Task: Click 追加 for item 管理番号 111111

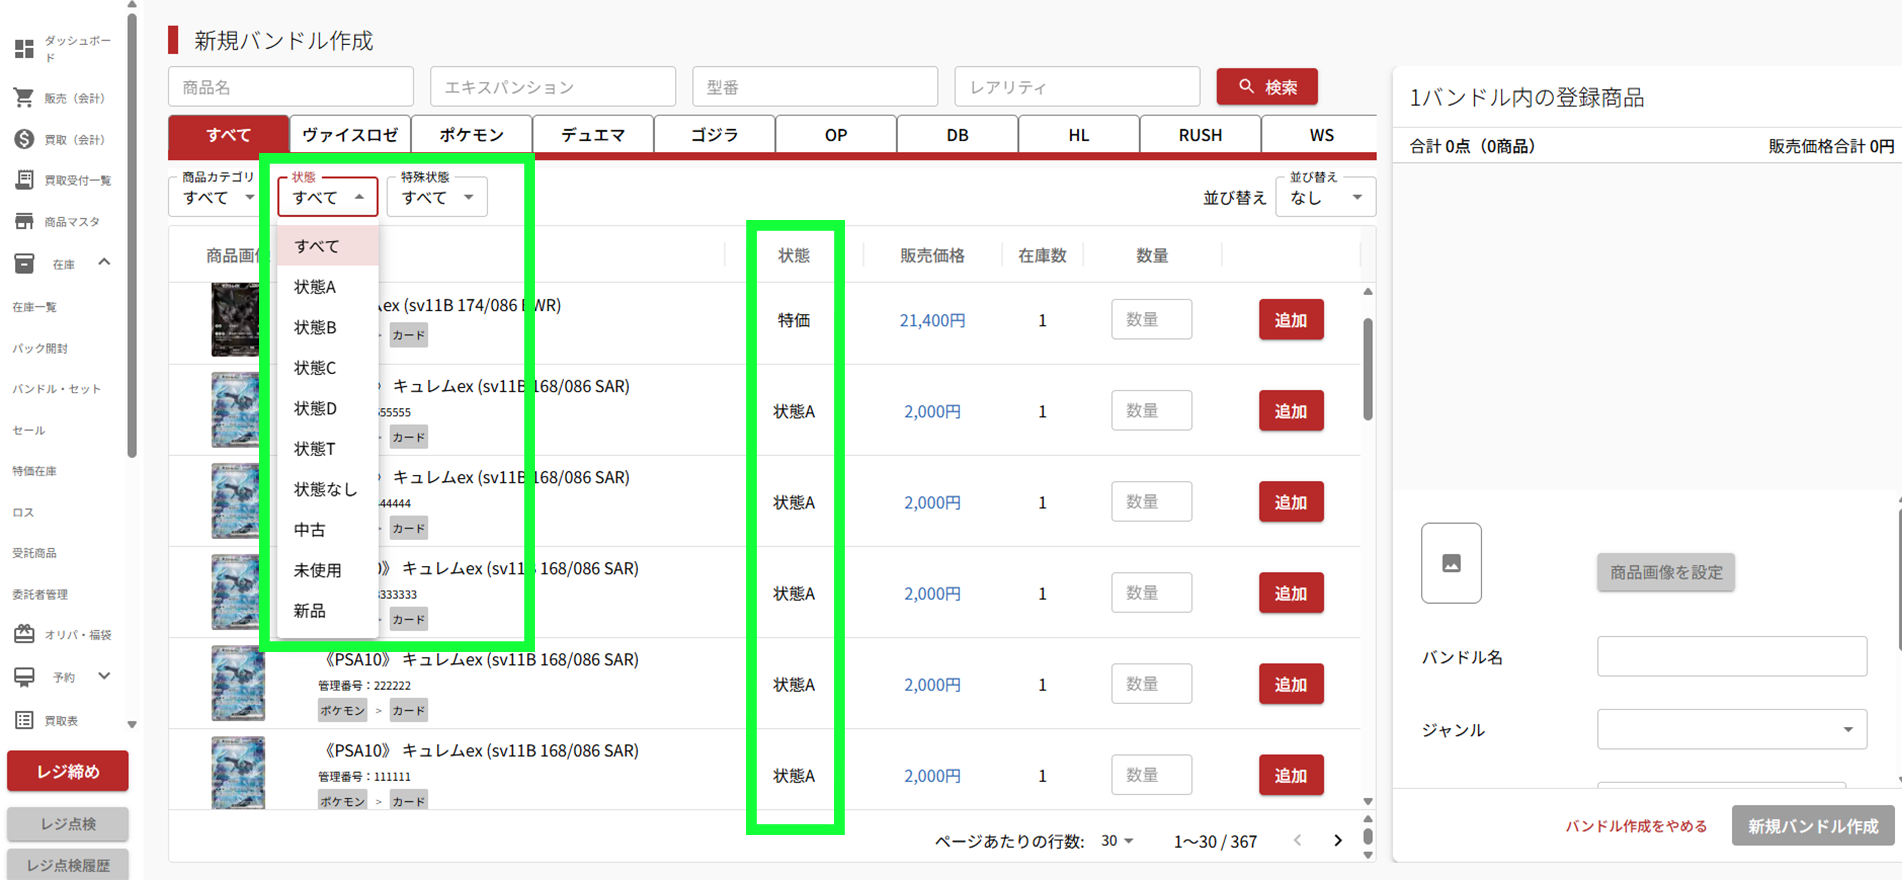Action: coord(1291,775)
